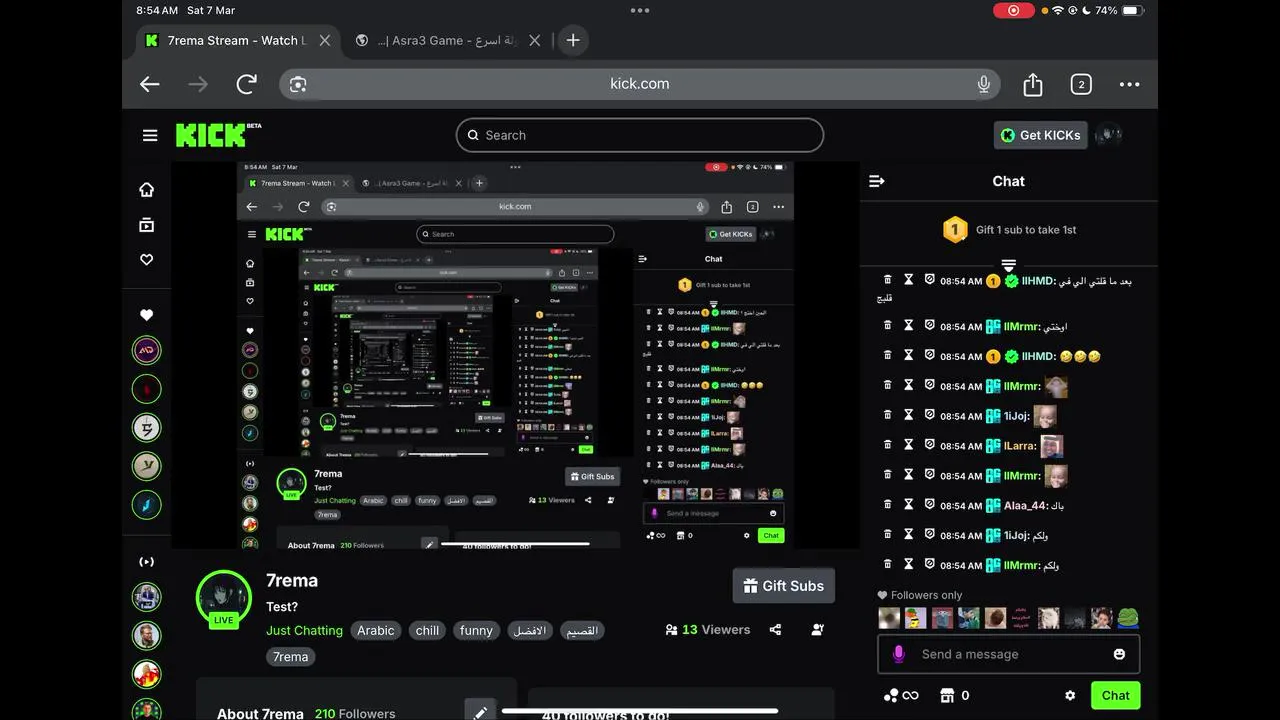Click username ILarra in chat
The image size is (1280, 720).
click(x=1019, y=446)
